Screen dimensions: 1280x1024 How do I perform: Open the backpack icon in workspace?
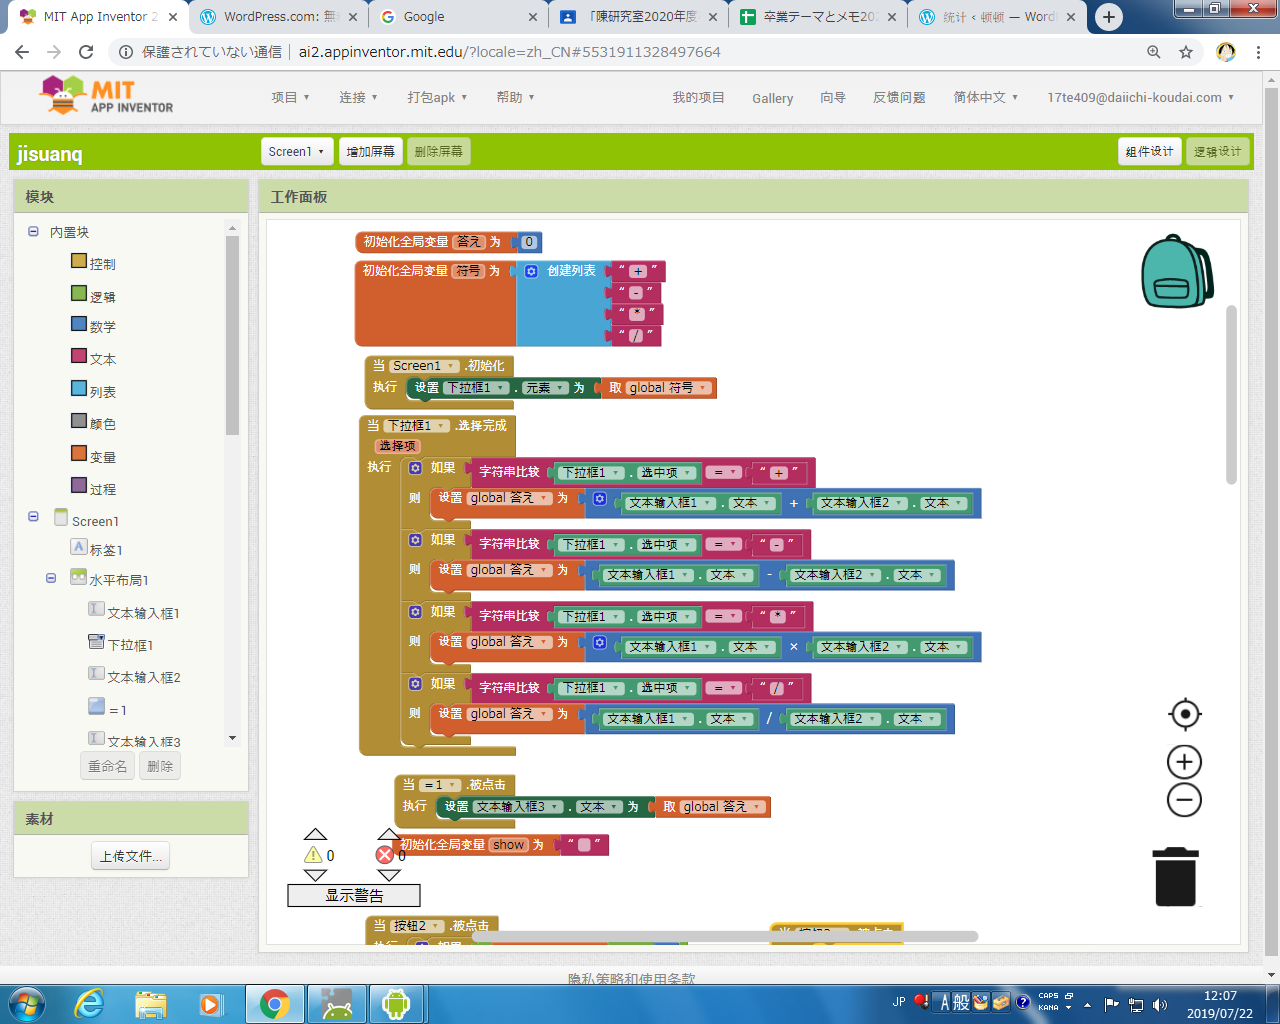coord(1176,272)
